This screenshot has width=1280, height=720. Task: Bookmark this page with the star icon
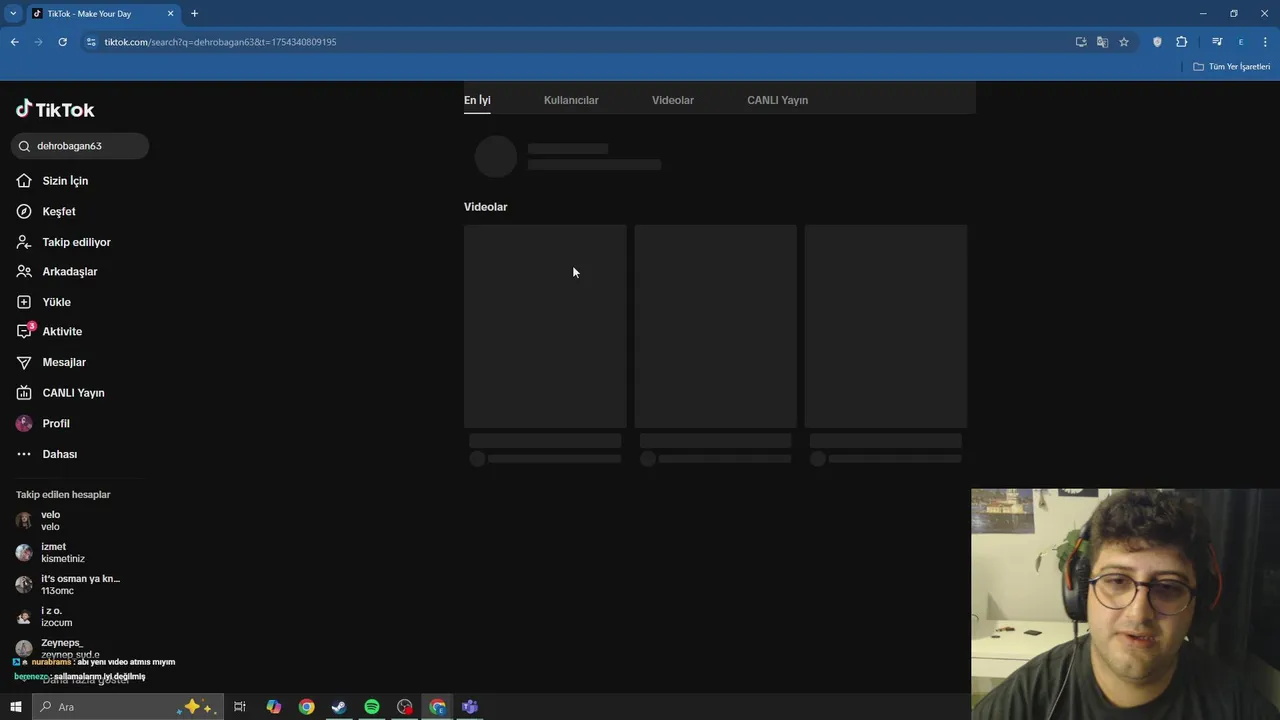[x=1124, y=42]
